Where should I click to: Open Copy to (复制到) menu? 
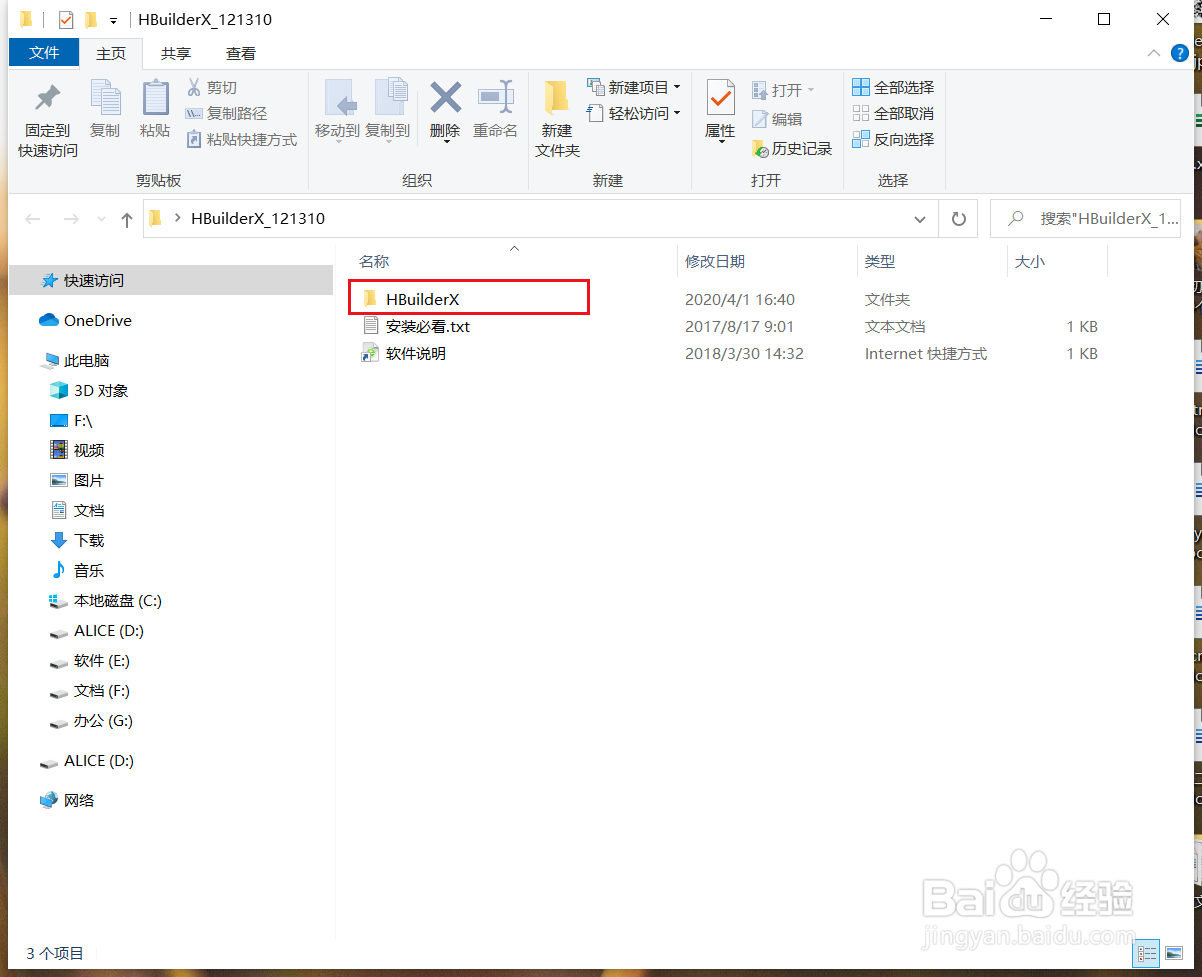387,110
